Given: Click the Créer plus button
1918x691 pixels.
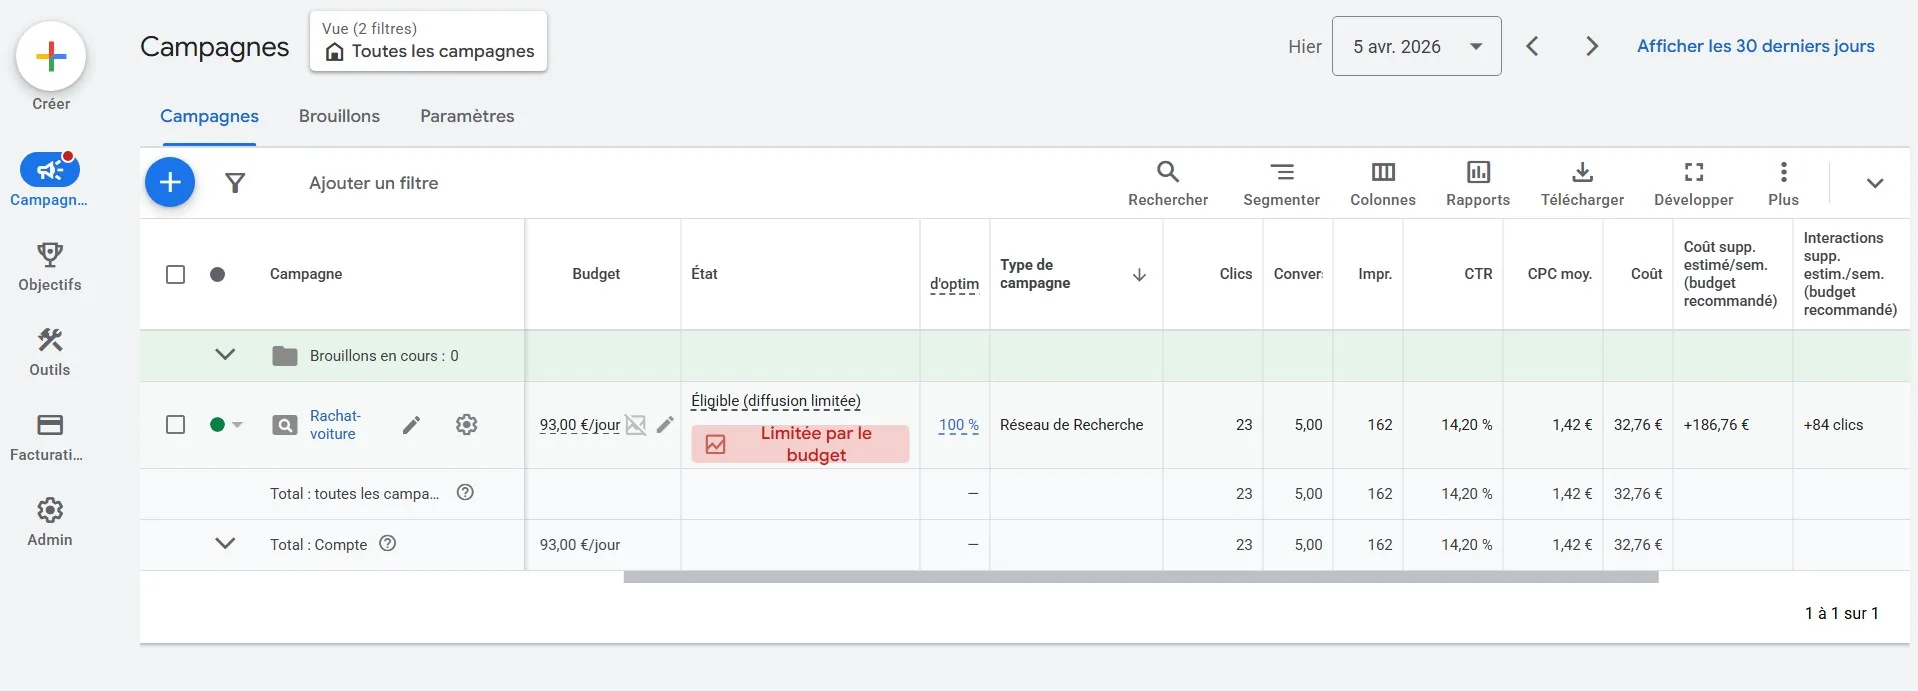Looking at the screenshot, I should (x=51, y=57).
